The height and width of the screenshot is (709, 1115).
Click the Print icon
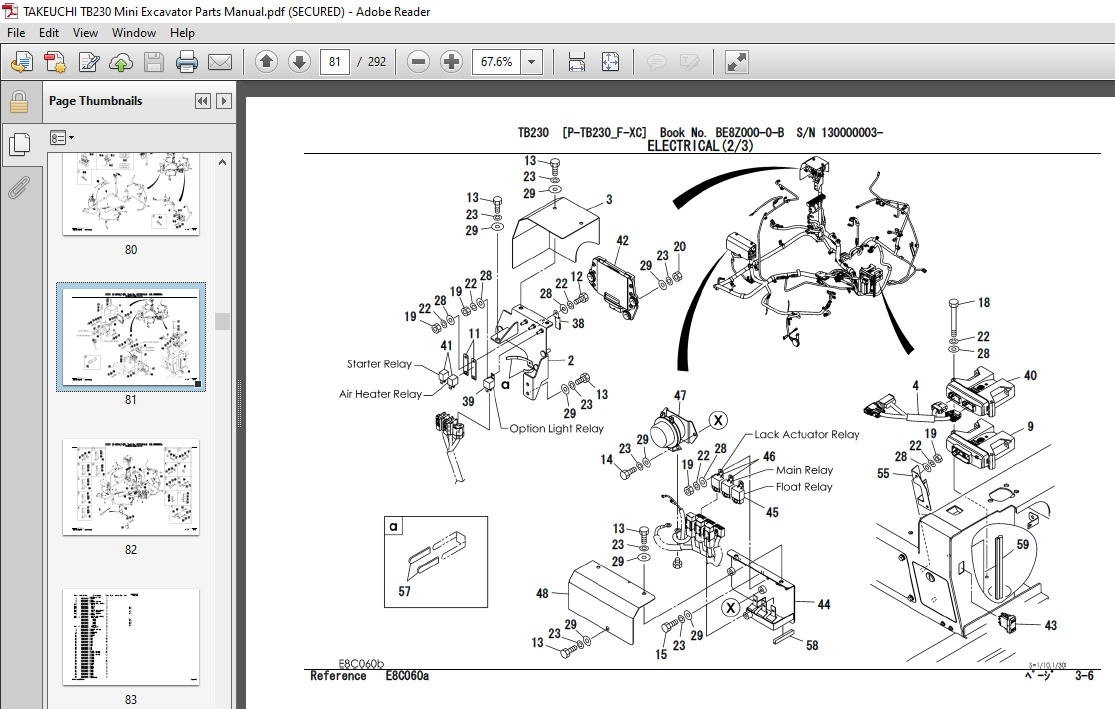pyautogui.click(x=186, y=63)
